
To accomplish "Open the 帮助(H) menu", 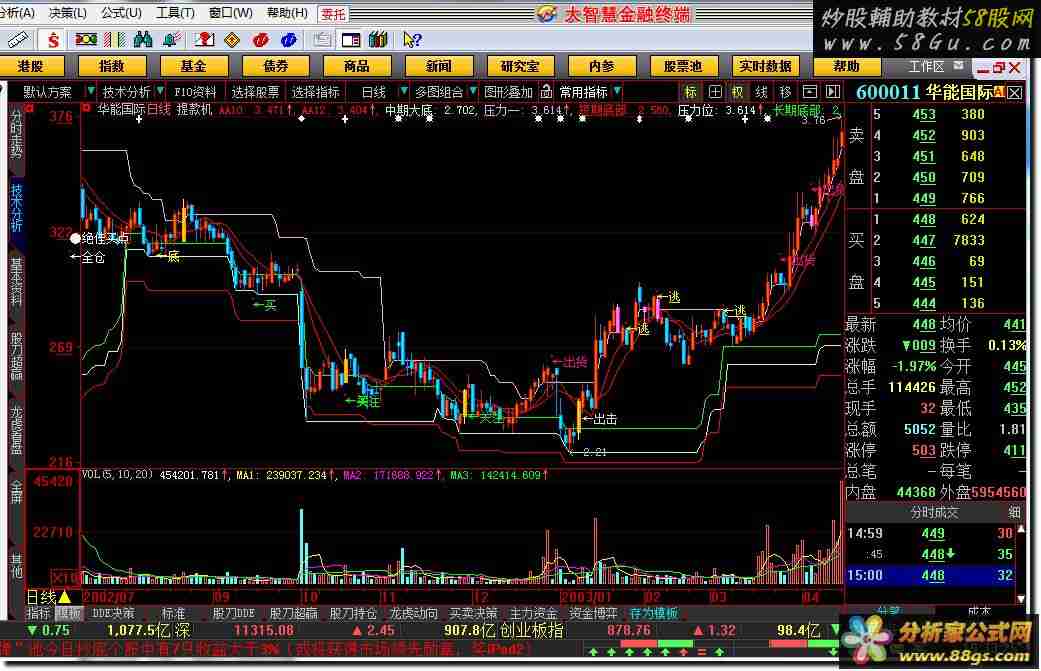I will click(287, 13).
